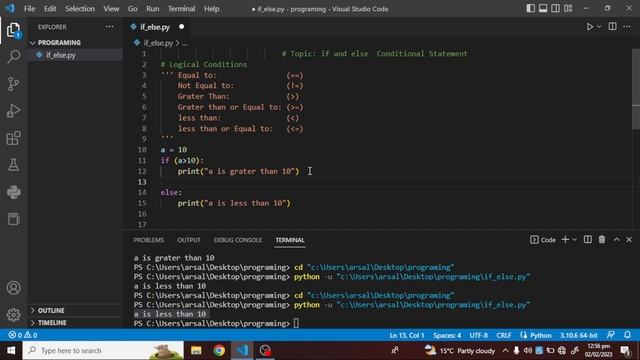Image resolution: width=640 pixels, height=360 pixels.
Task: Open the Terminal menu
Action: (181, 9)
